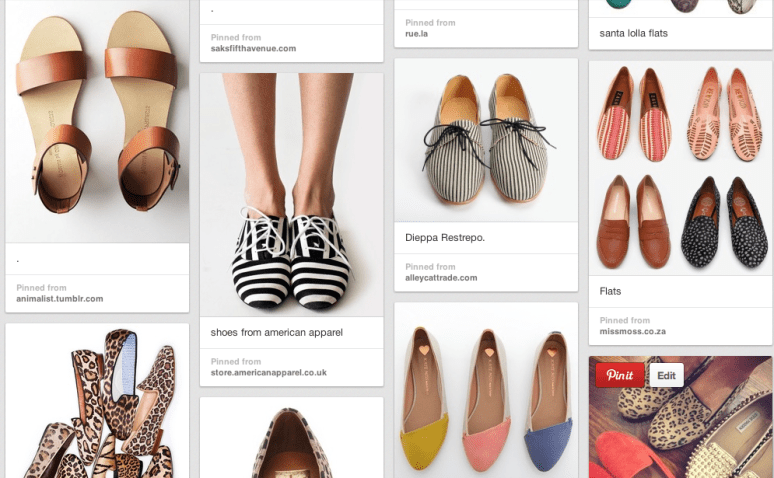Viewport: 774px width, 478px height.
Task: Go to alleycattrade.com pin source
Action: click(441, 278)
